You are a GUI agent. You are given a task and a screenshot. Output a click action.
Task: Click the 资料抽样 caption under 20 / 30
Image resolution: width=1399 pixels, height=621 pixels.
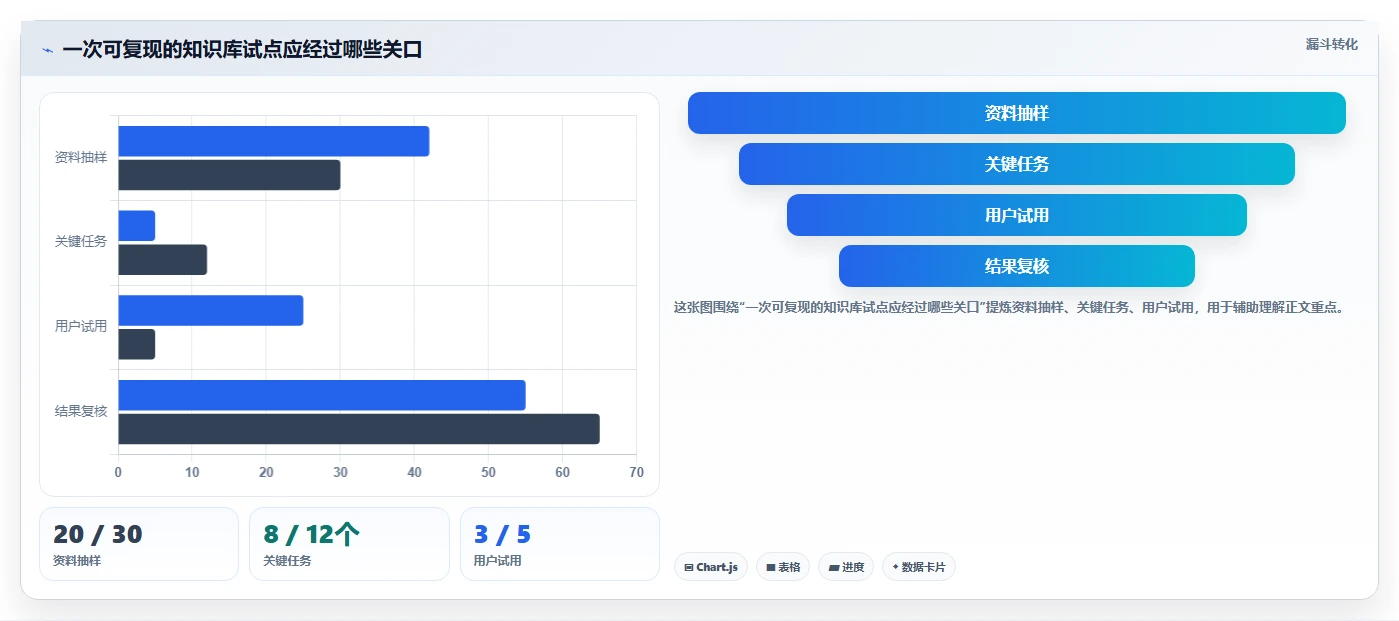[77, 561]
